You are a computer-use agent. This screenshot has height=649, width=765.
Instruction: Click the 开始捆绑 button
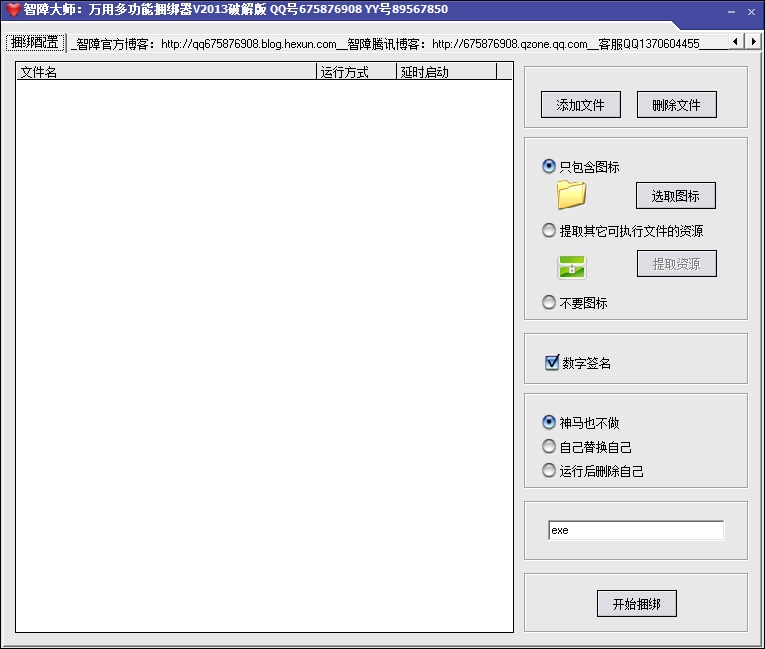click(636, 604)
